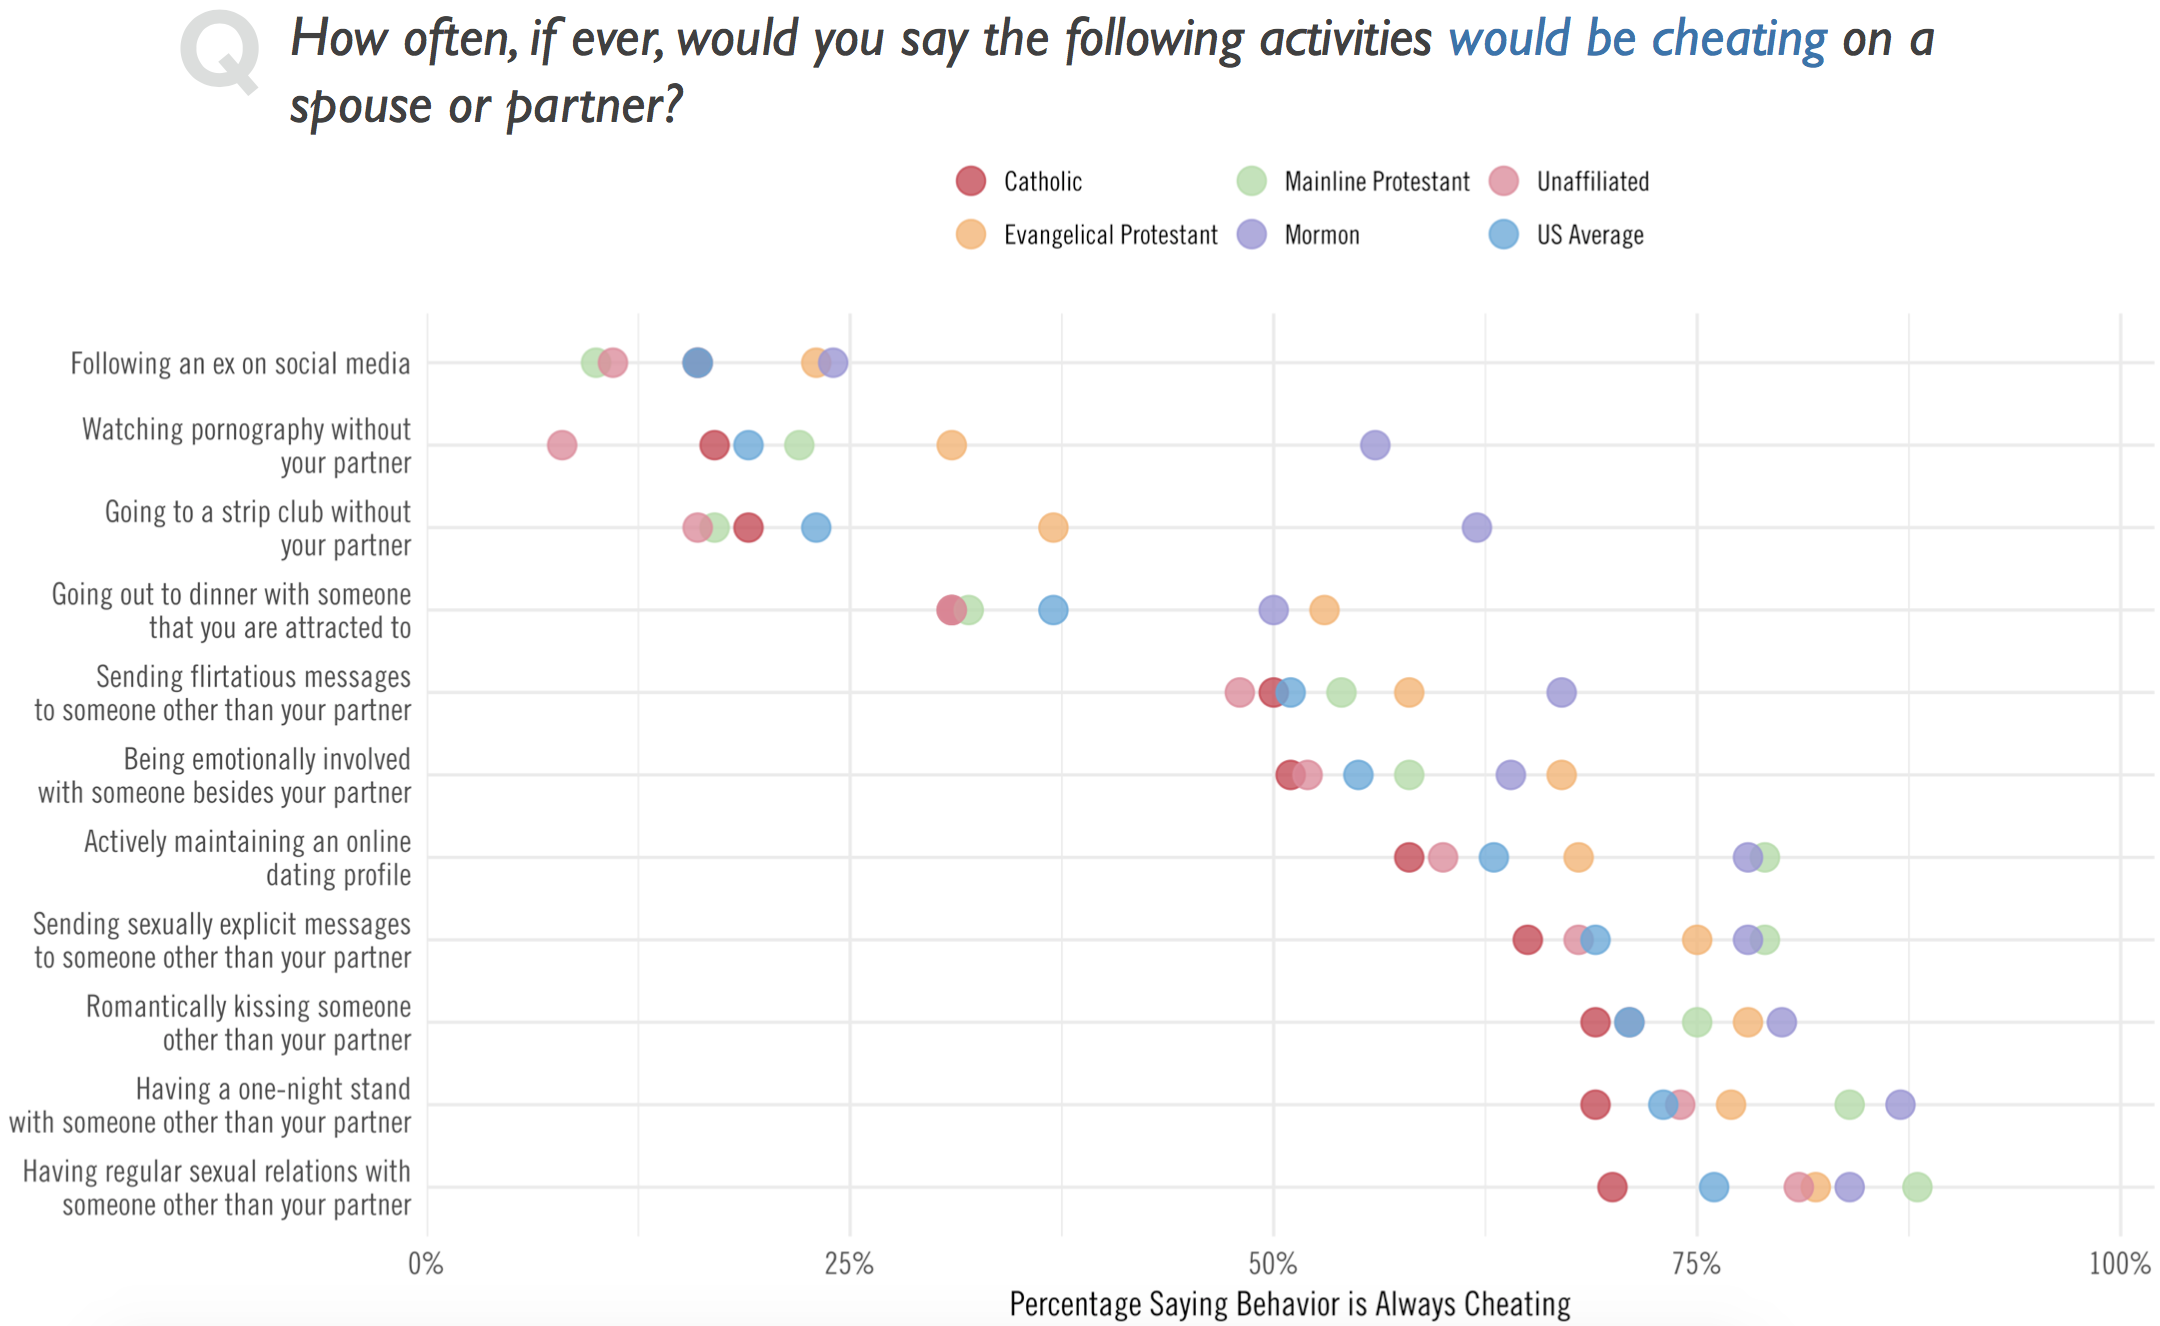
Task: Click the Unaffiliated dot in the pornography row
Action: coord(562,445)
